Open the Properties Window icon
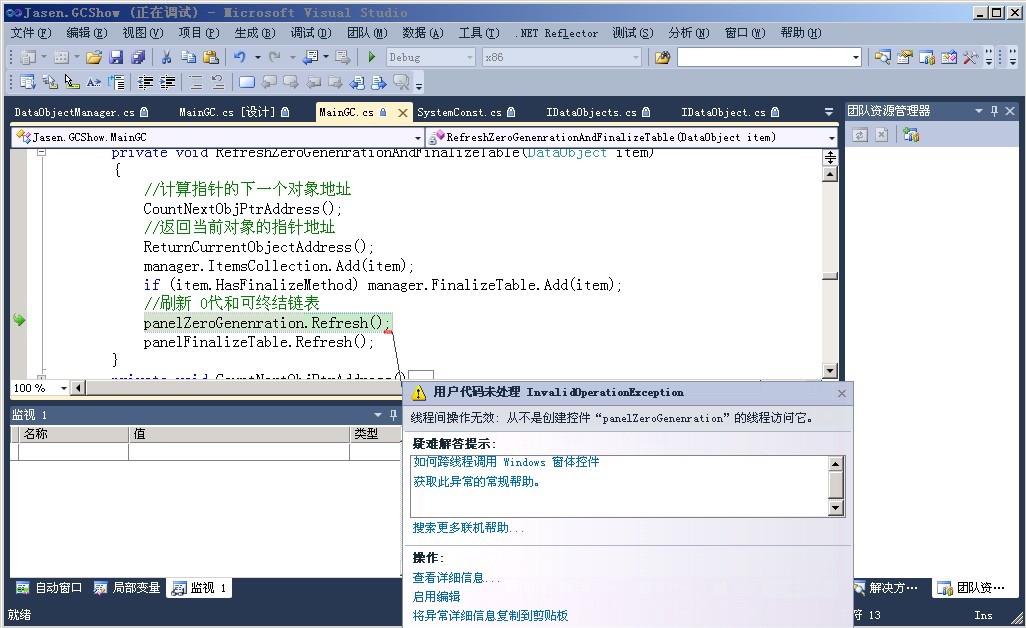 click(904, 58)
